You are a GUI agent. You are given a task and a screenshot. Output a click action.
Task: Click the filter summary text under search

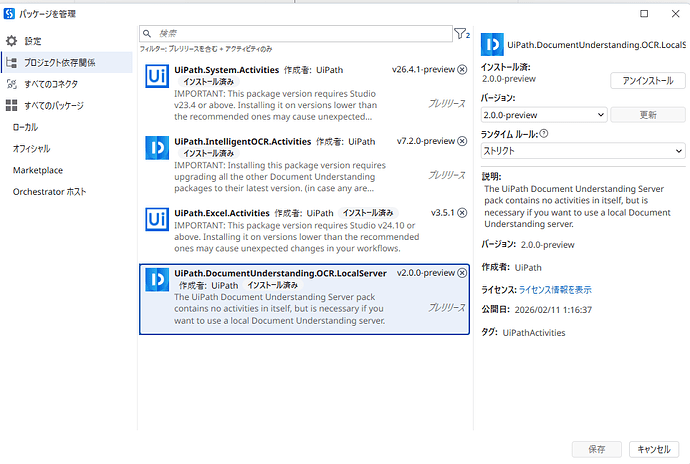pyautogui.click(x=206, y=49)
